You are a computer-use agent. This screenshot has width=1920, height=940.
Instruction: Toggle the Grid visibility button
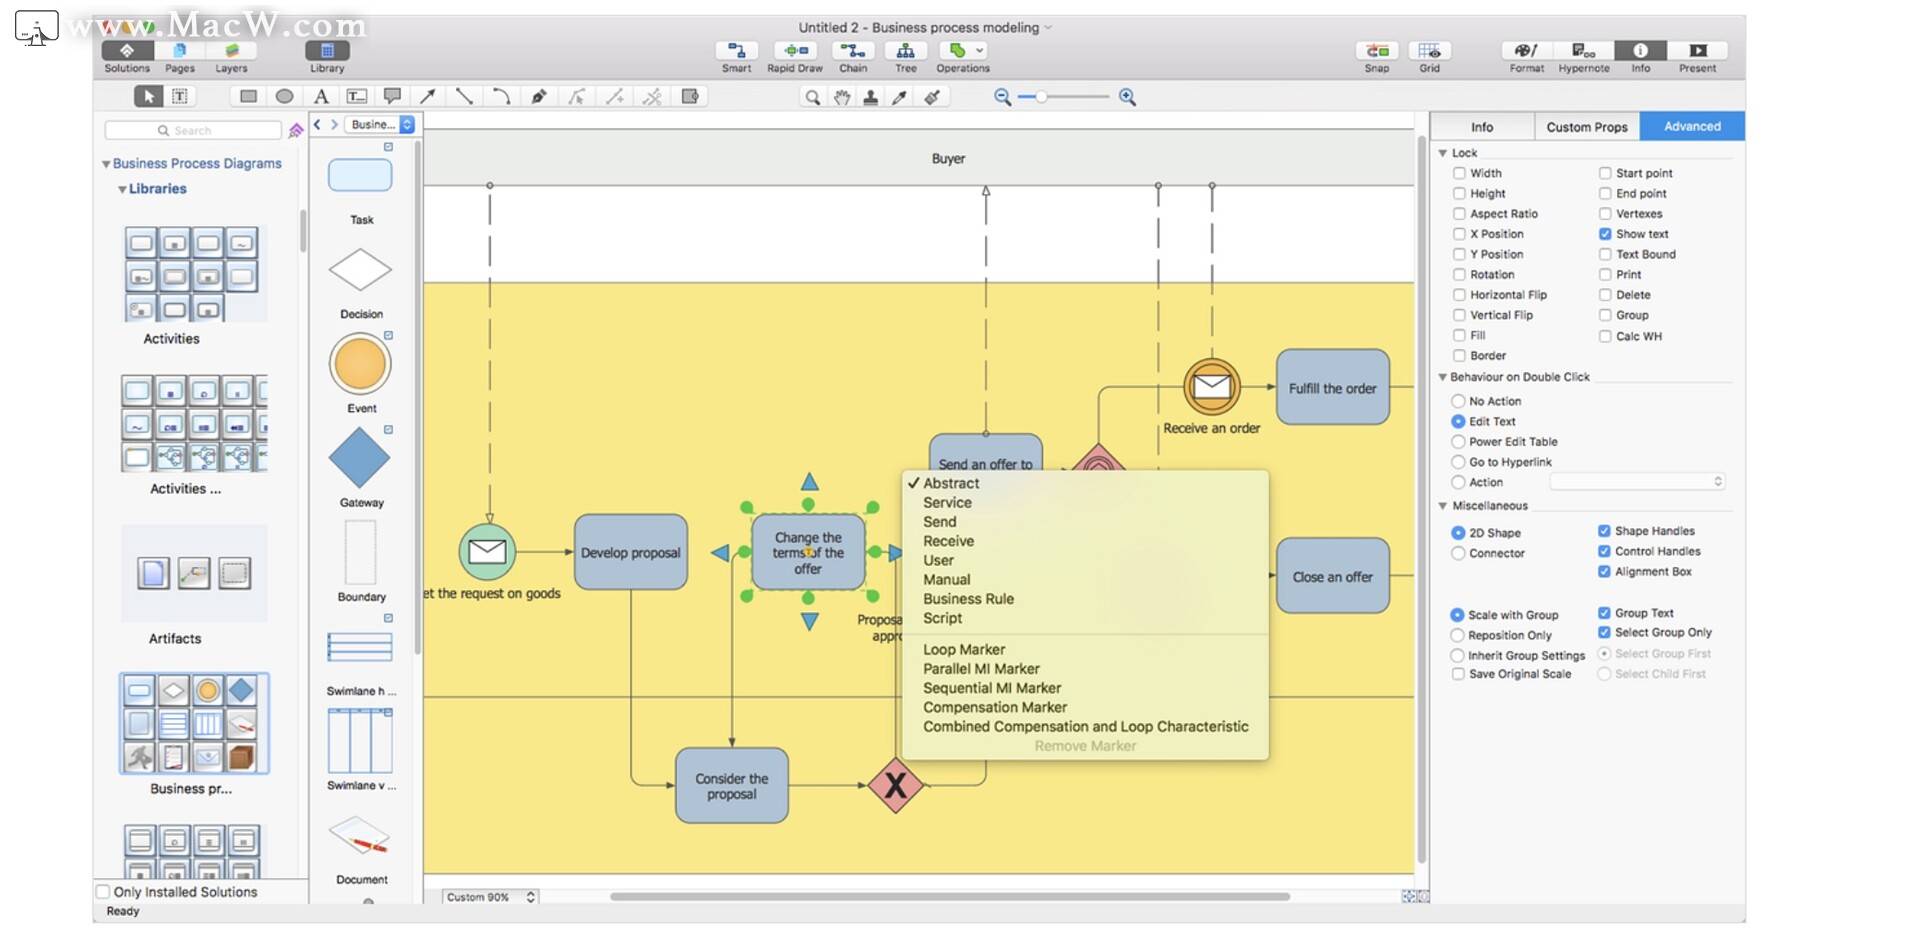tap(1429, 55)
